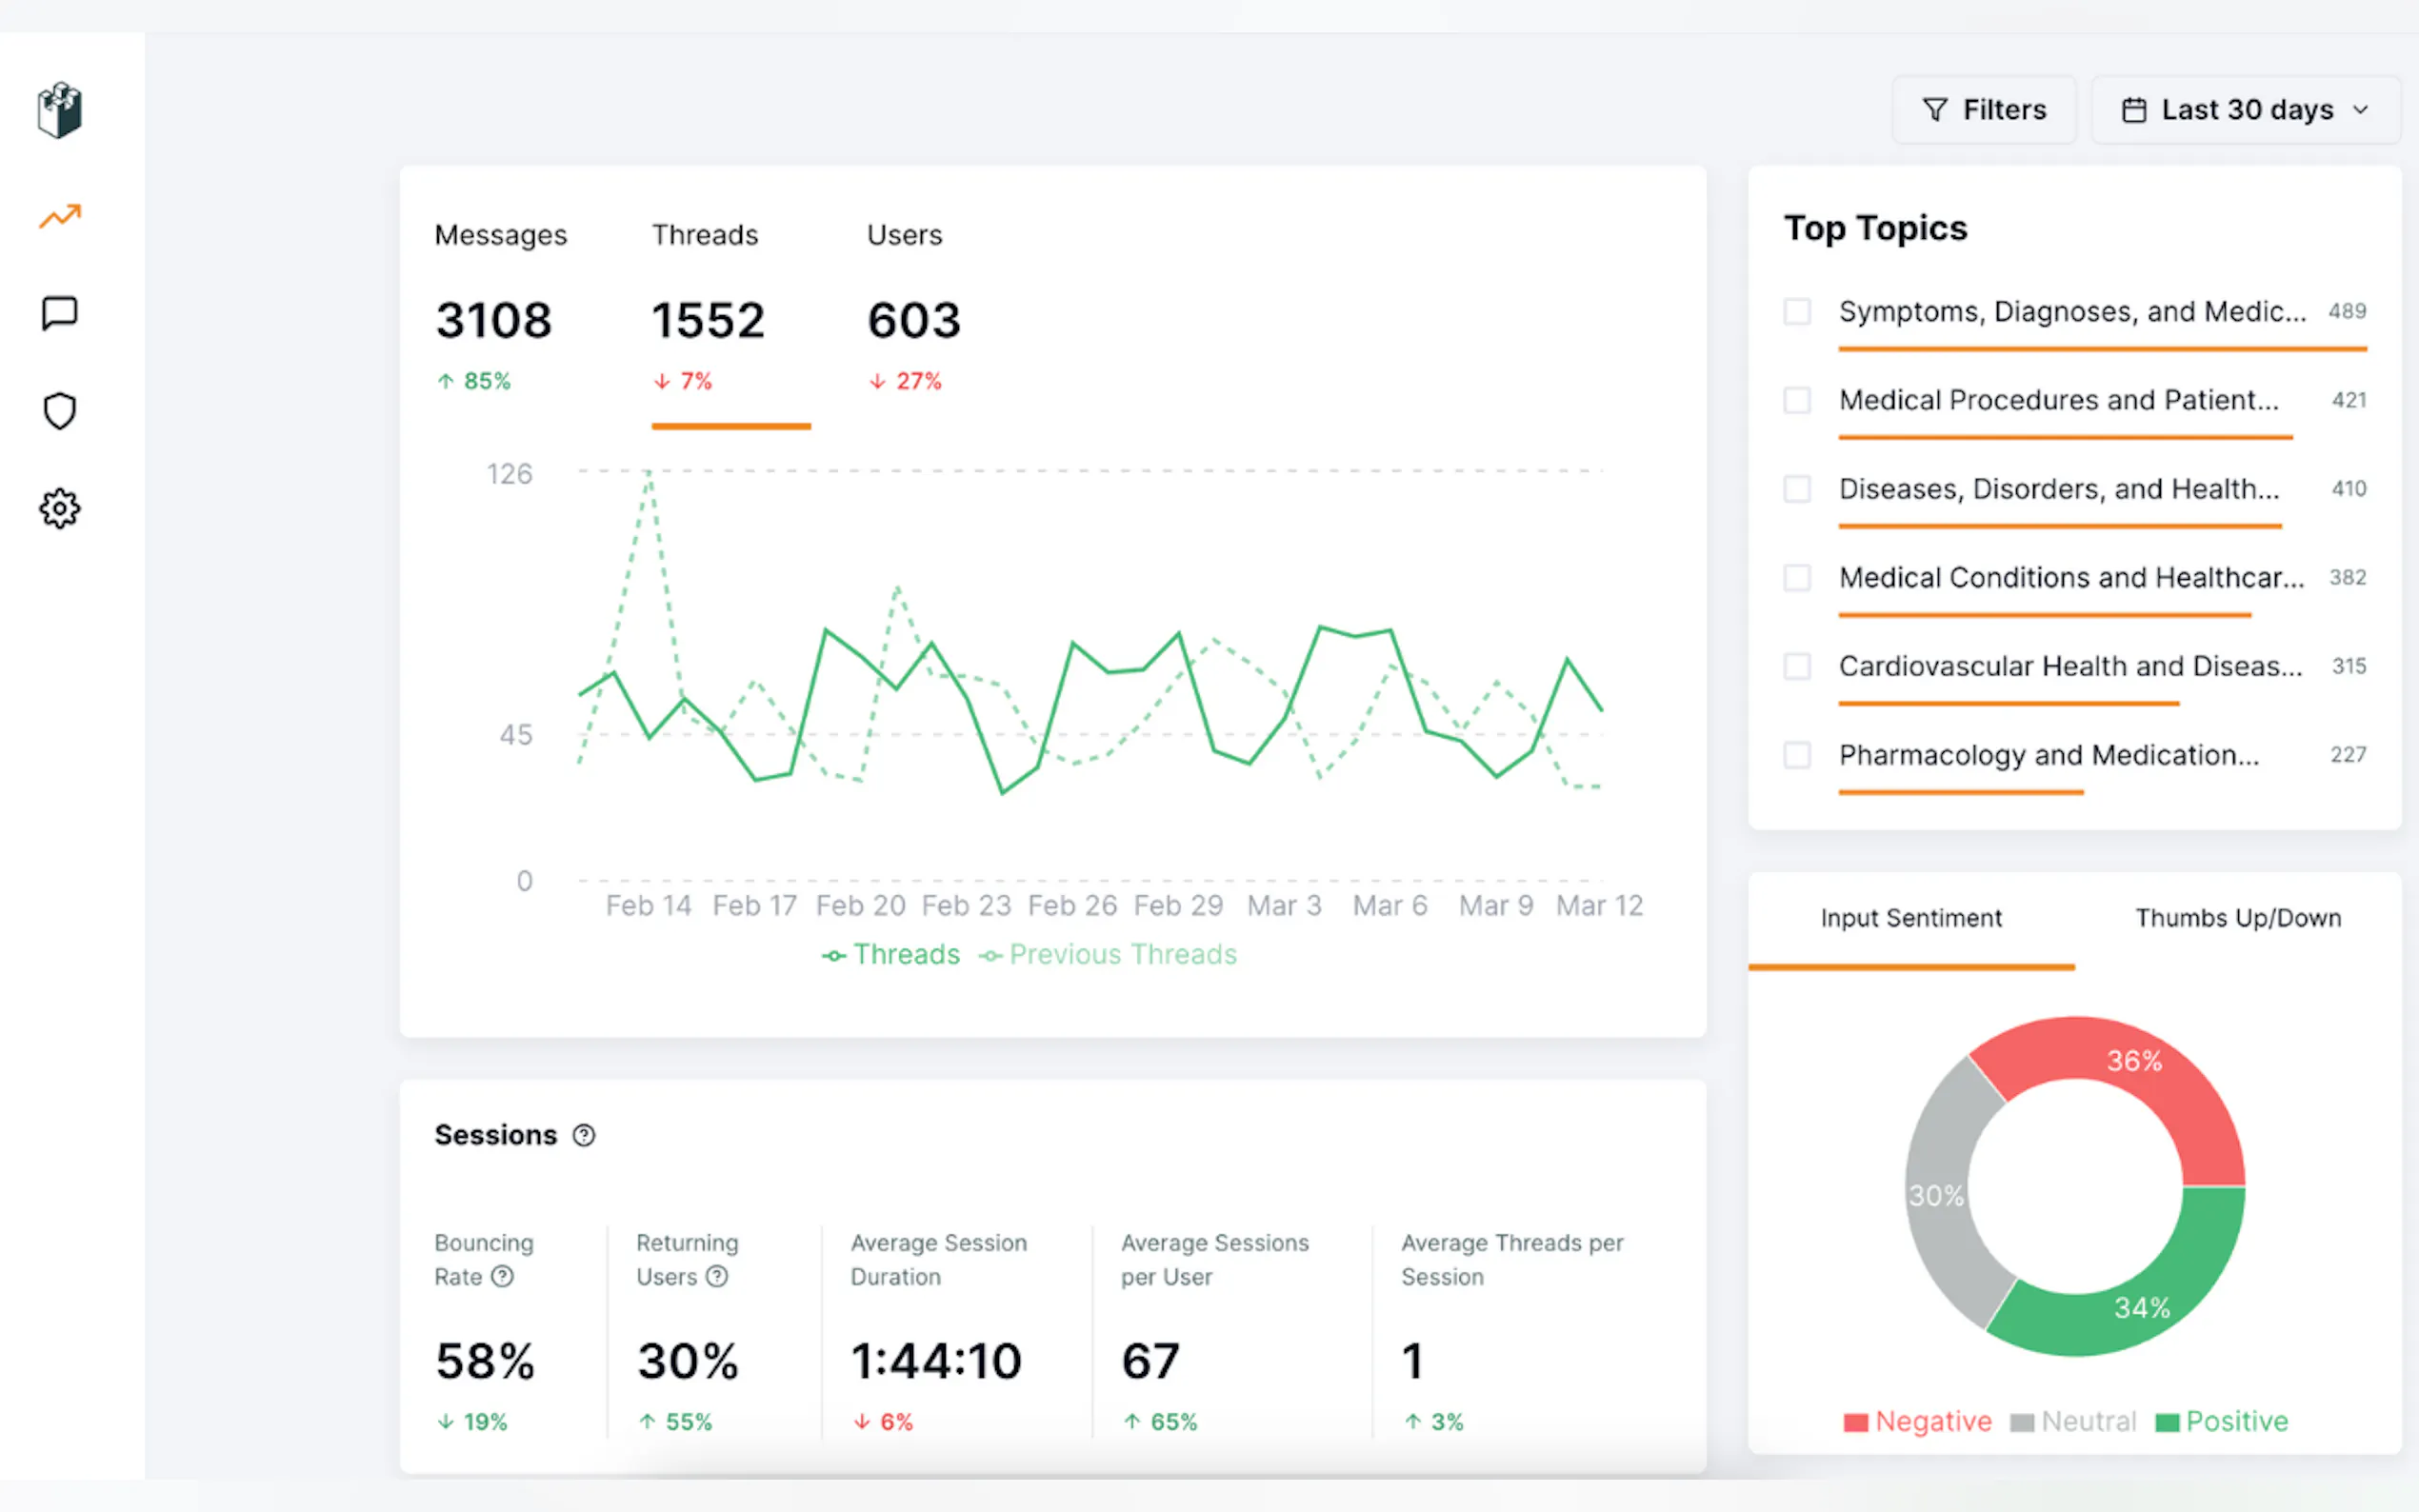Click the help icon beside Bouncing Rate
This screenshot has width=2419, height=1512.
click(x=503, y=1276)
